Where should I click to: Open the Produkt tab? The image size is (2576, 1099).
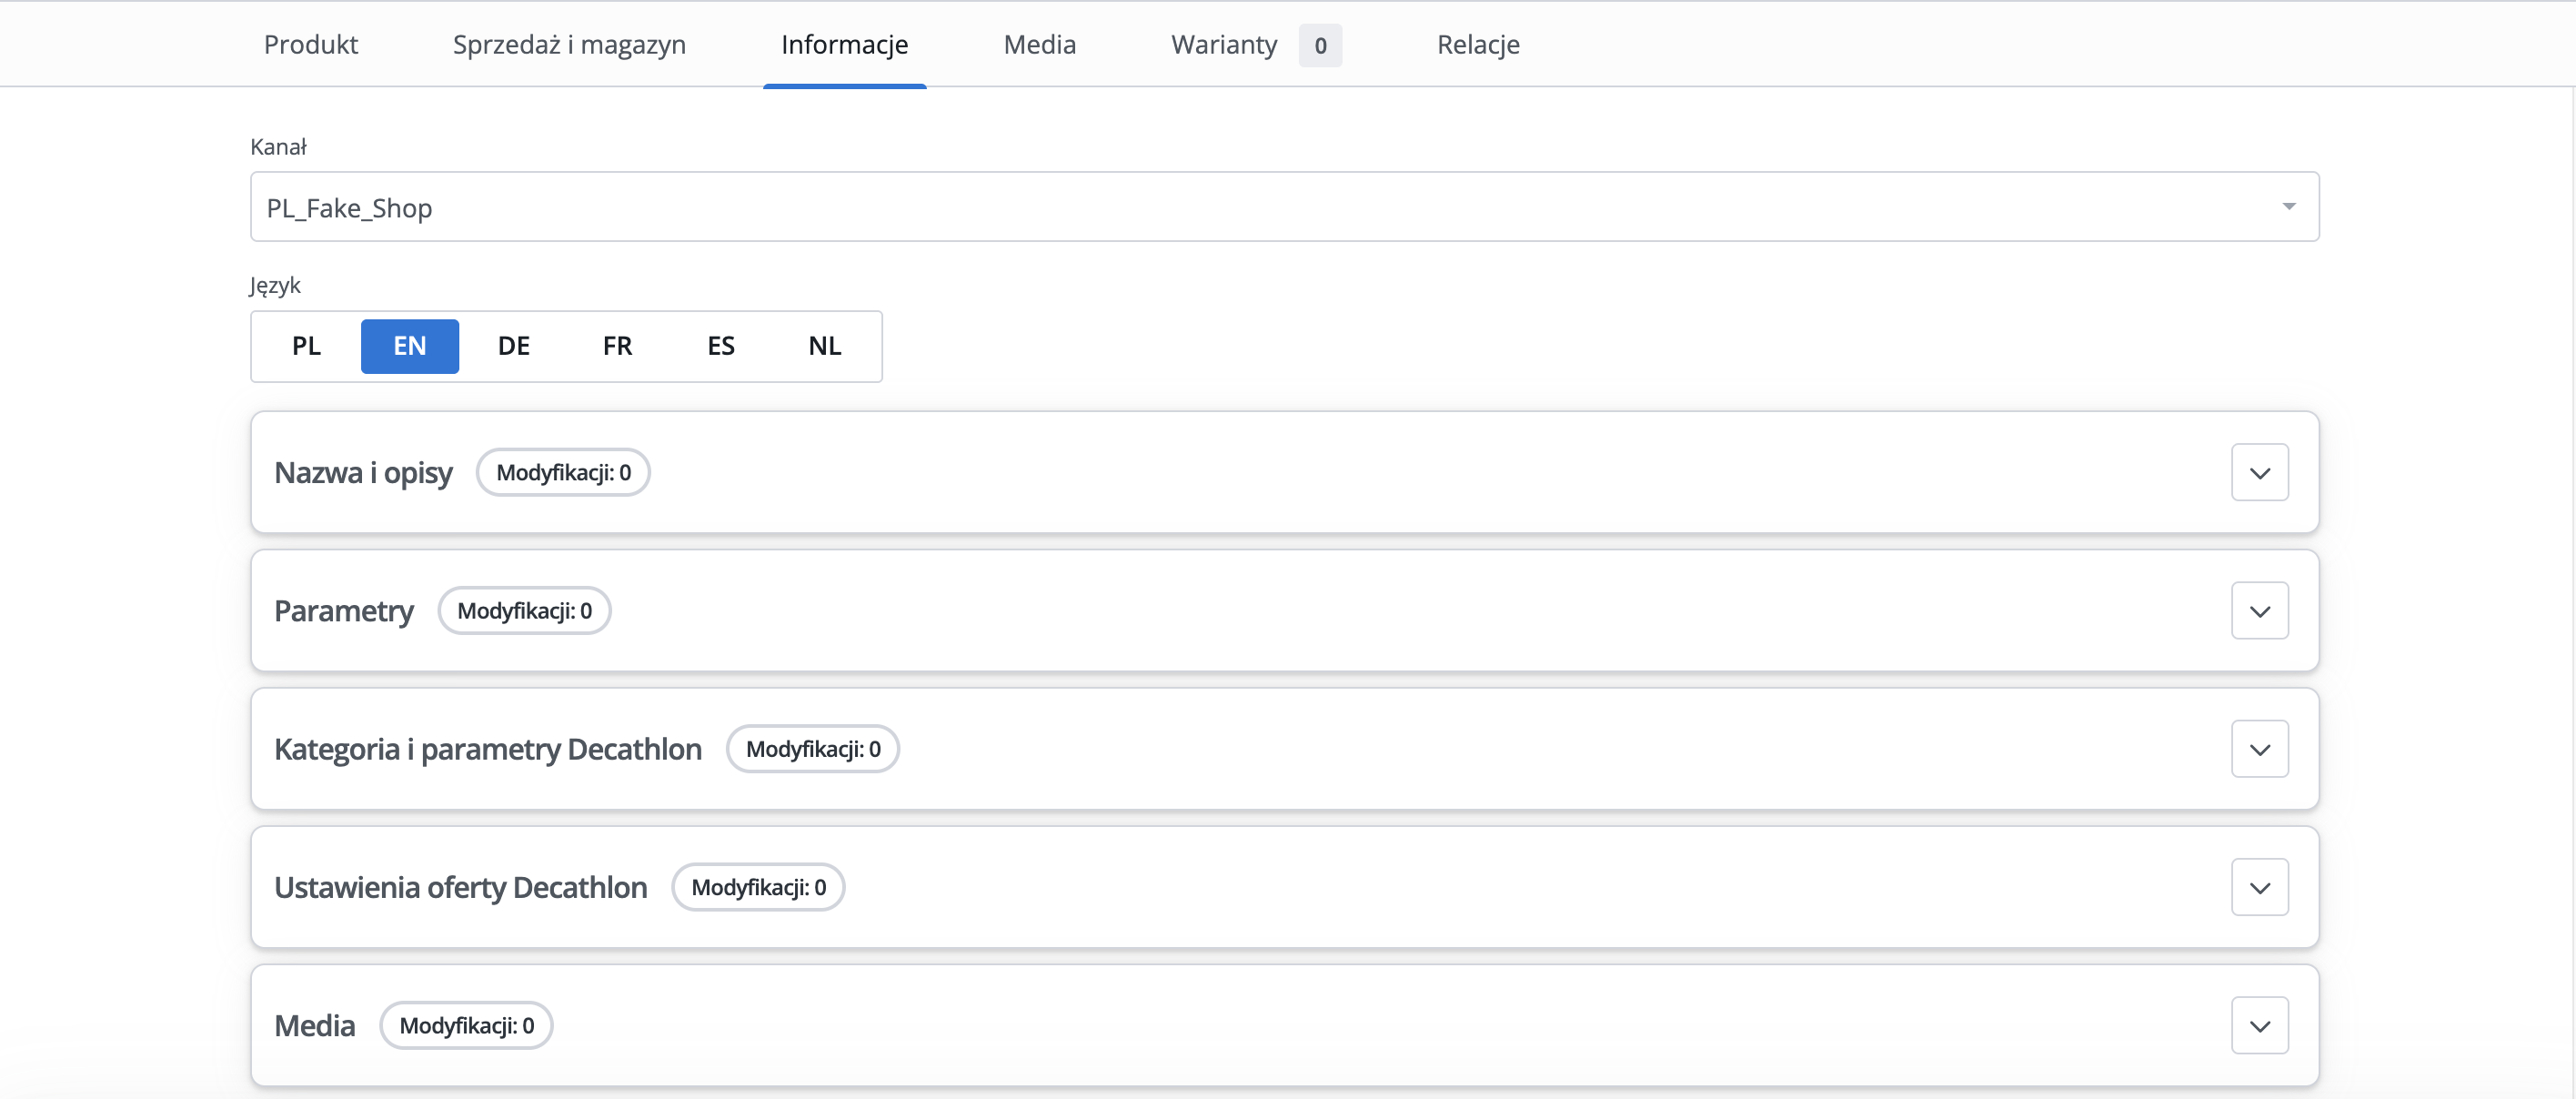click(310, 45)
